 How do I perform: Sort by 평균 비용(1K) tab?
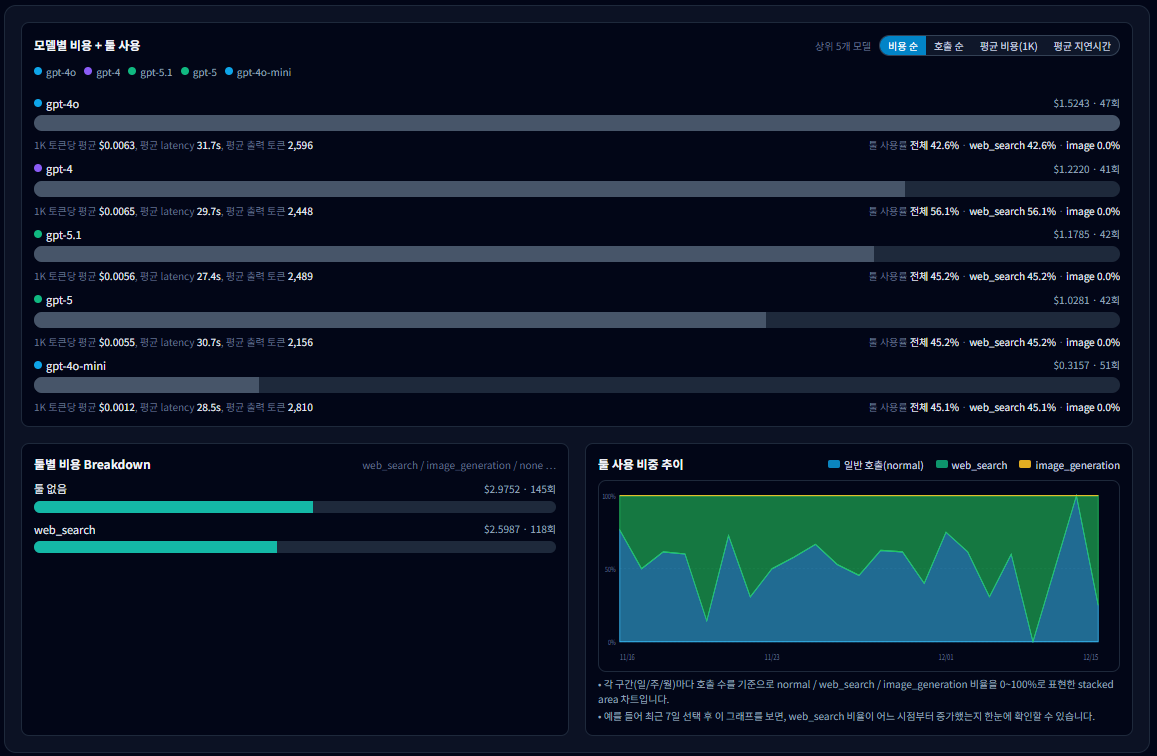tap(1008, 46)
